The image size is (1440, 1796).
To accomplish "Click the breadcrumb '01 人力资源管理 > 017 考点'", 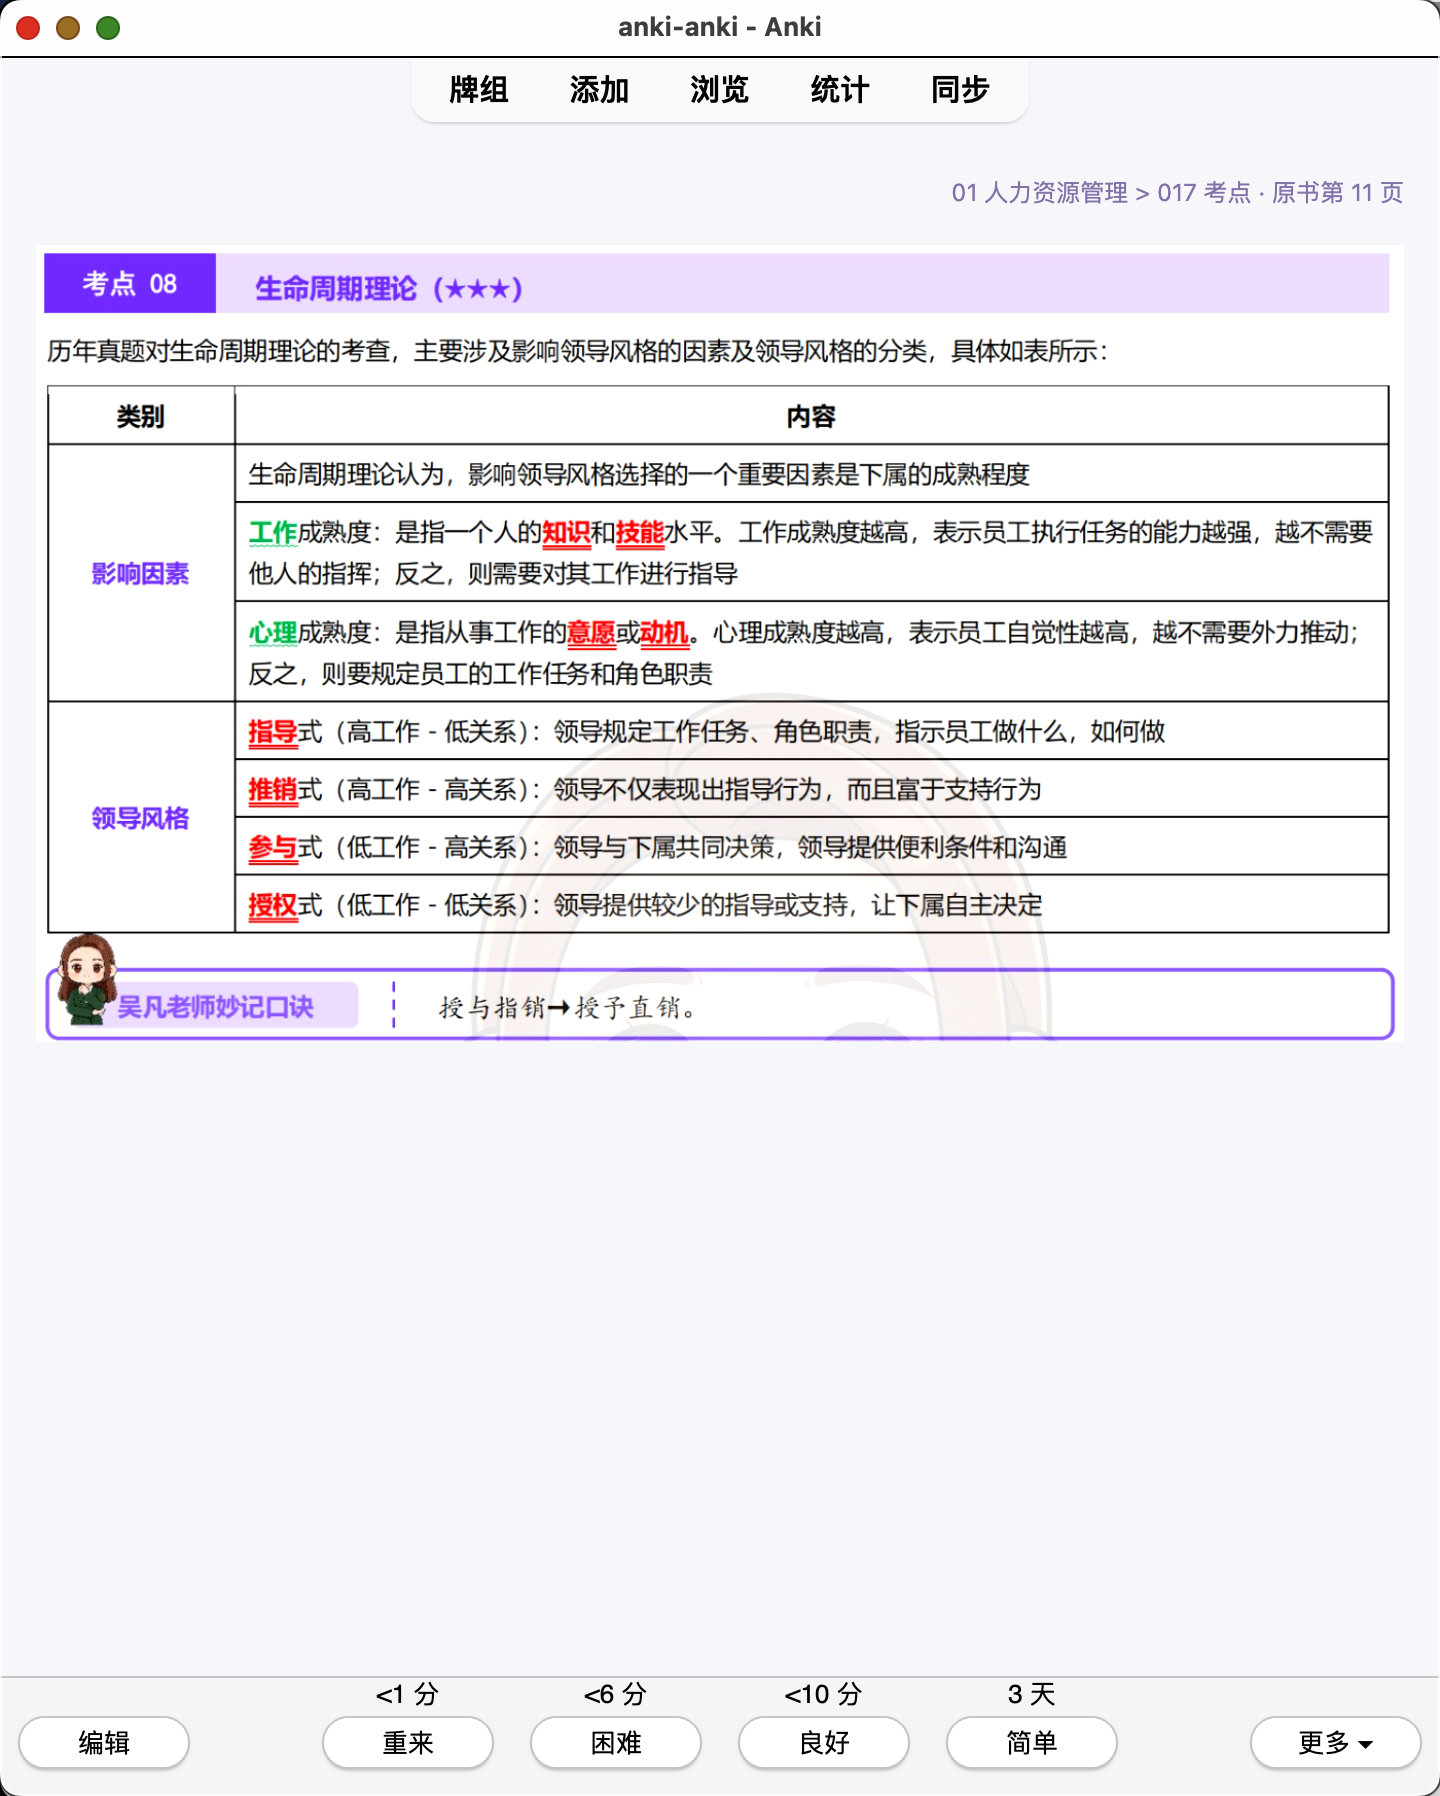I will (1101, 193).
